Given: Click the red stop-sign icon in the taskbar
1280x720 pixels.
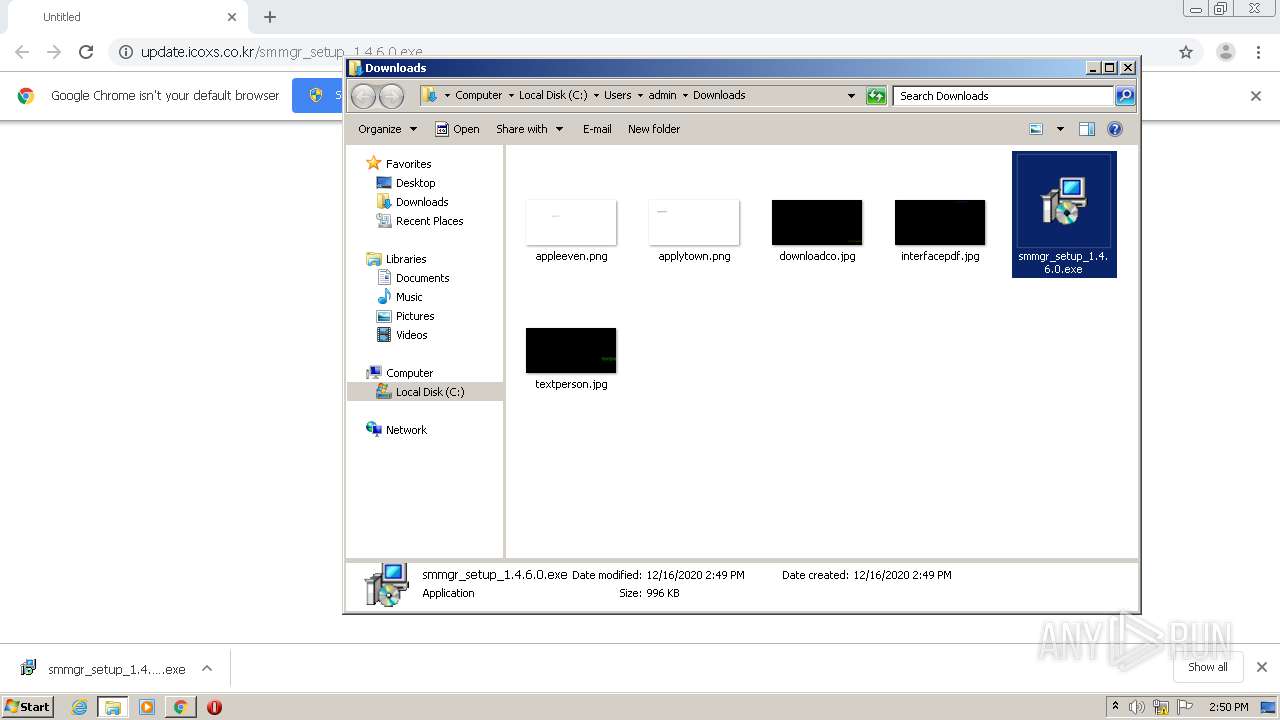Looking at the screenshot, I should pyautogui.click(x=214, y=707).
